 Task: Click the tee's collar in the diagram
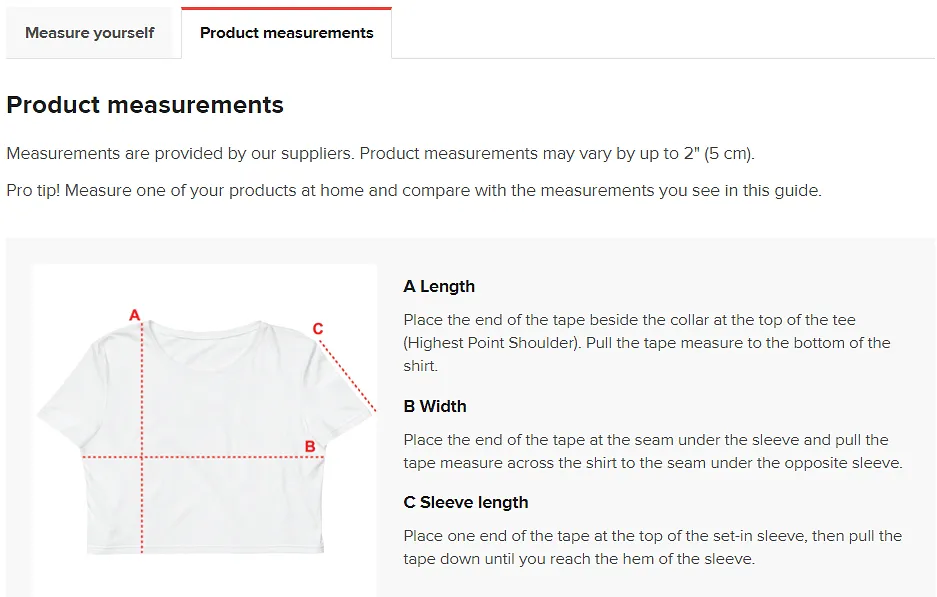205,332
